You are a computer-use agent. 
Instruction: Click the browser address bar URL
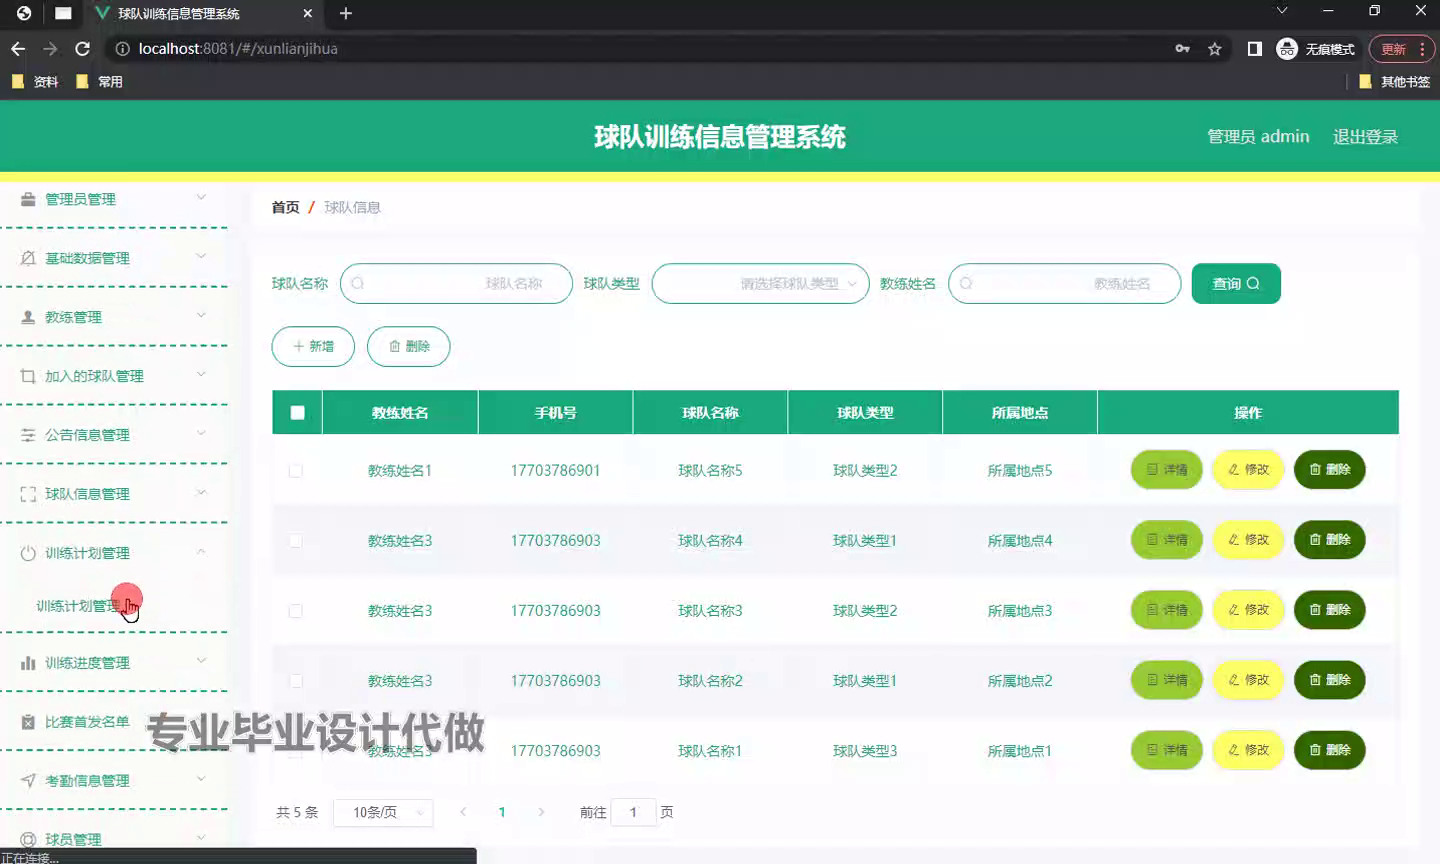click(x=238, y=48)
